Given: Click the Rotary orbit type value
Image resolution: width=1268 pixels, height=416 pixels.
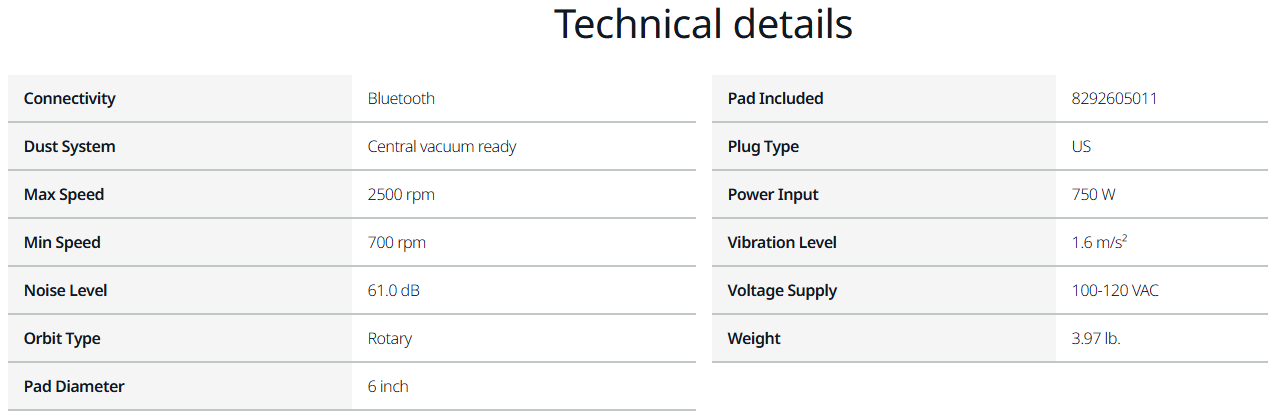Looking at the screenshot, I should click(x=390, y=338).
